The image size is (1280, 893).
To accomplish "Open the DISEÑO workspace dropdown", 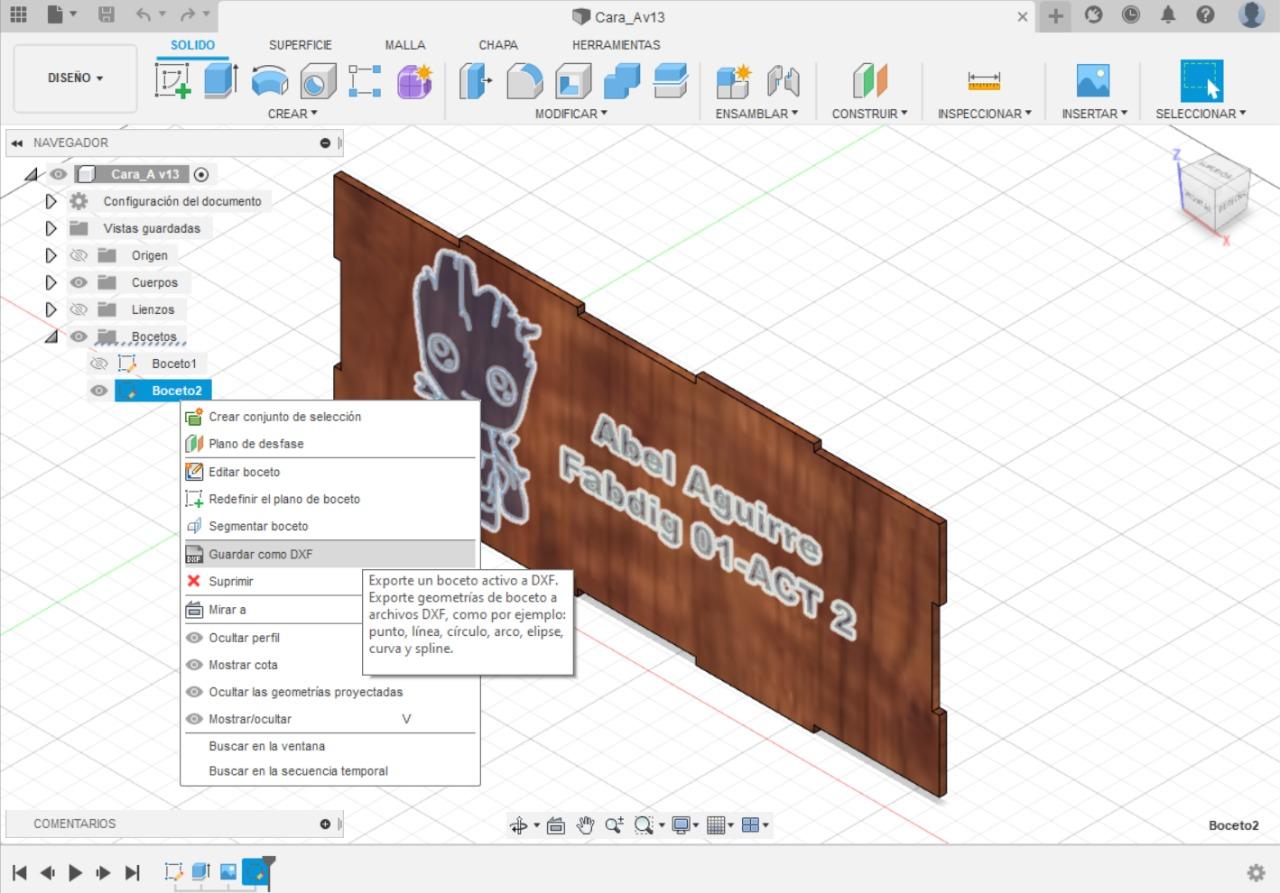I will [76, 78].
